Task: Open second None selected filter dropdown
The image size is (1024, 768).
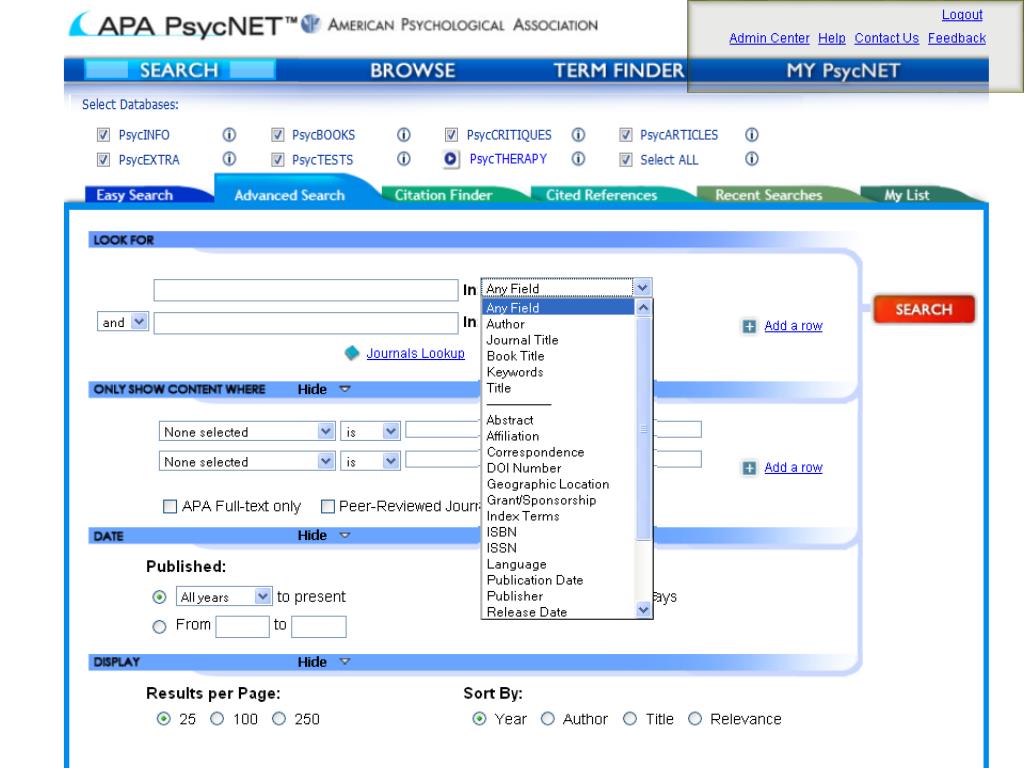Action: tap(247, 461)
